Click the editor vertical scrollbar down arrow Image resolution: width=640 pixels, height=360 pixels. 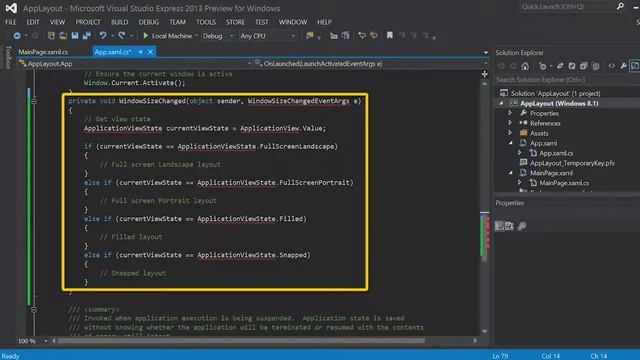(x=484, y=331)
